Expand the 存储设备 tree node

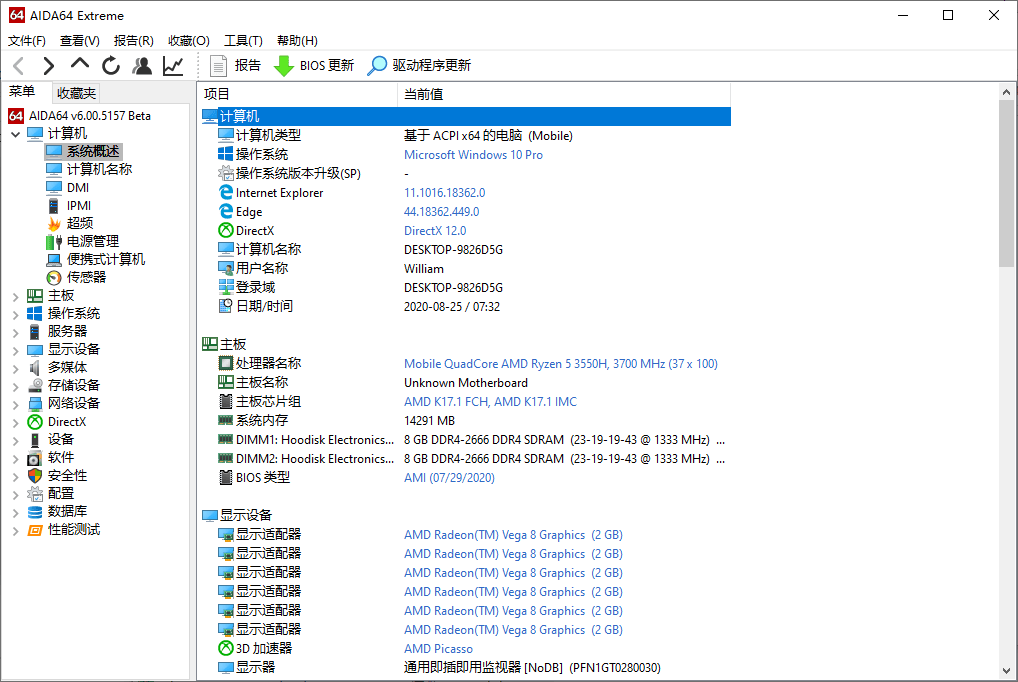pos(16,386)
